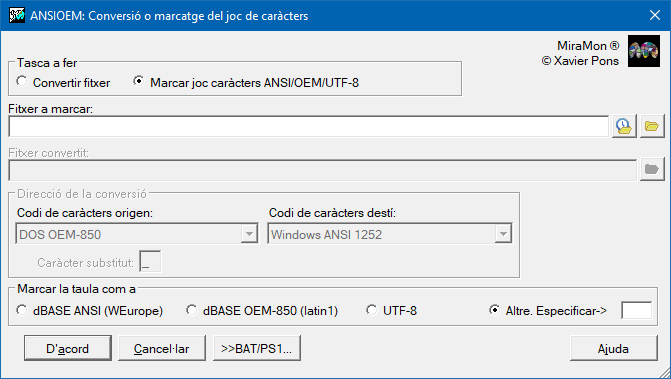The image size is (671, 379).
Task: Click the disabled folder icon for Fitxer convertit
Action: (652, 169)
